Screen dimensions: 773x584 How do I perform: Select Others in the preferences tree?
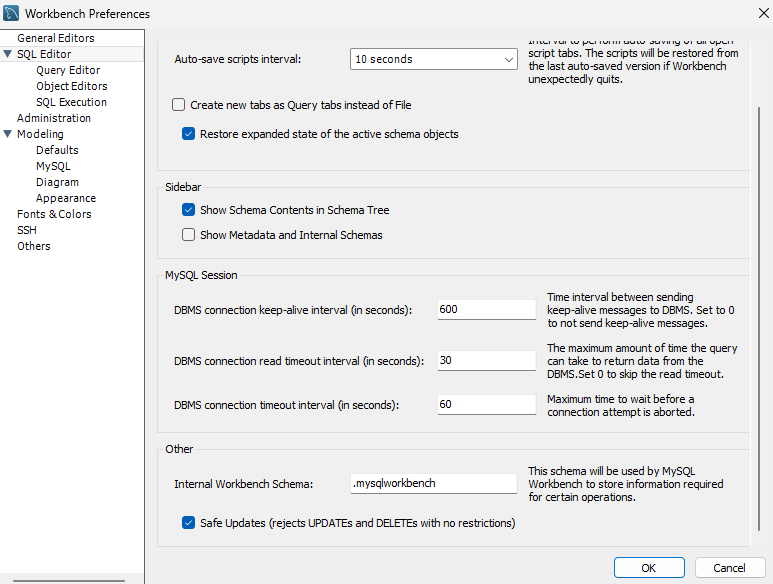(34, 246)
